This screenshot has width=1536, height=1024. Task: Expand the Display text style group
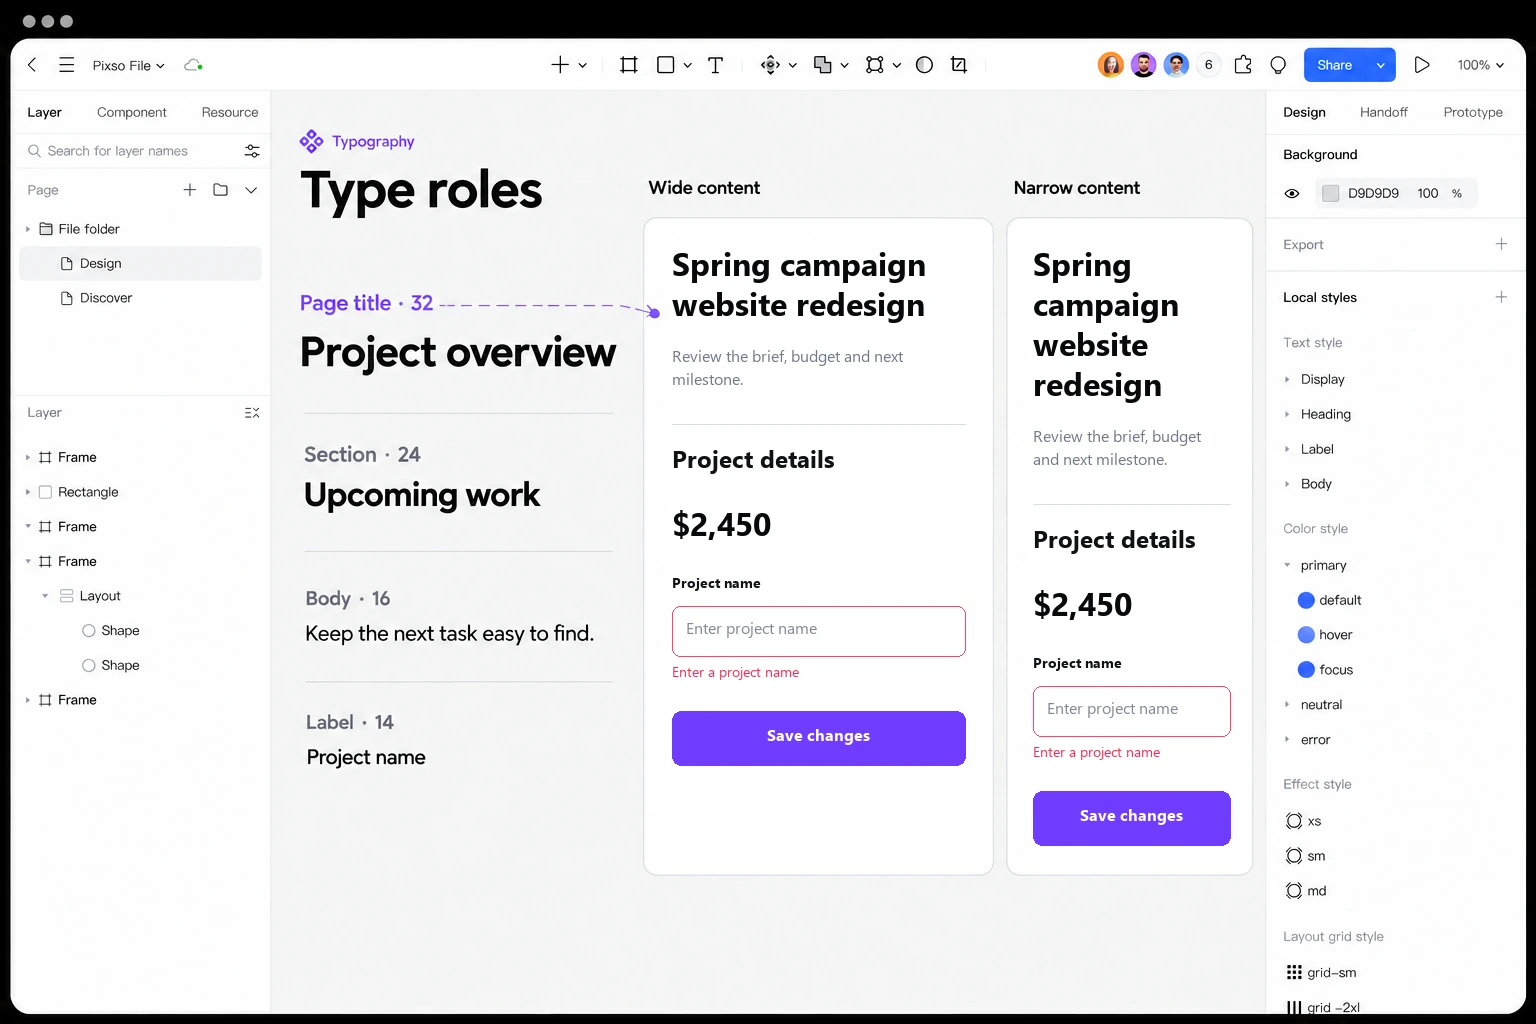[1287, 380]
